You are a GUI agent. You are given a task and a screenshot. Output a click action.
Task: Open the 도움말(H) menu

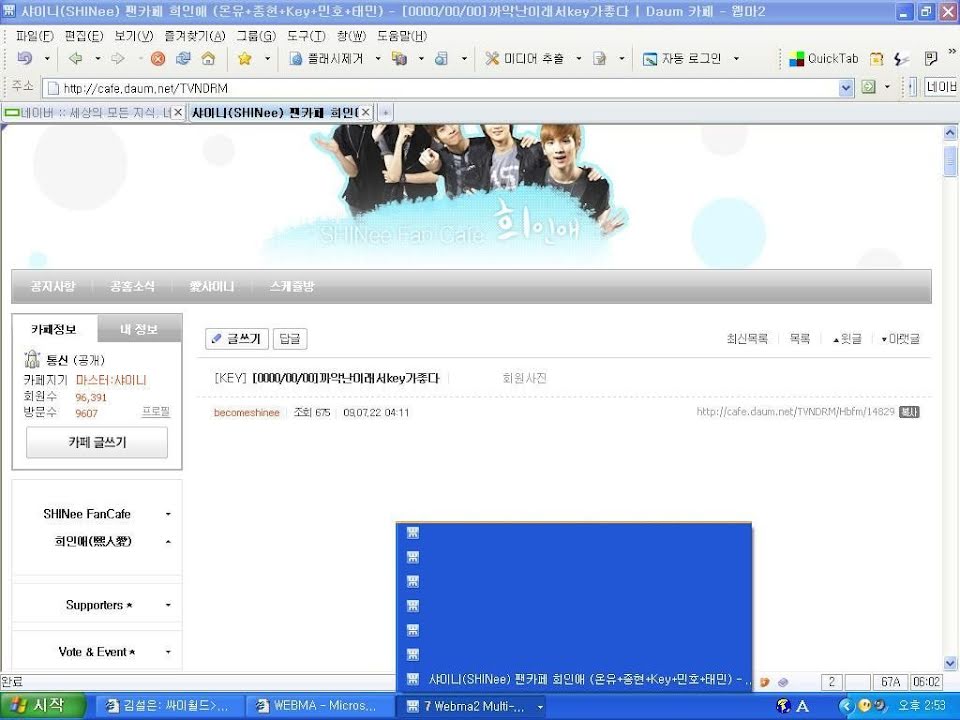click(402, 36)
